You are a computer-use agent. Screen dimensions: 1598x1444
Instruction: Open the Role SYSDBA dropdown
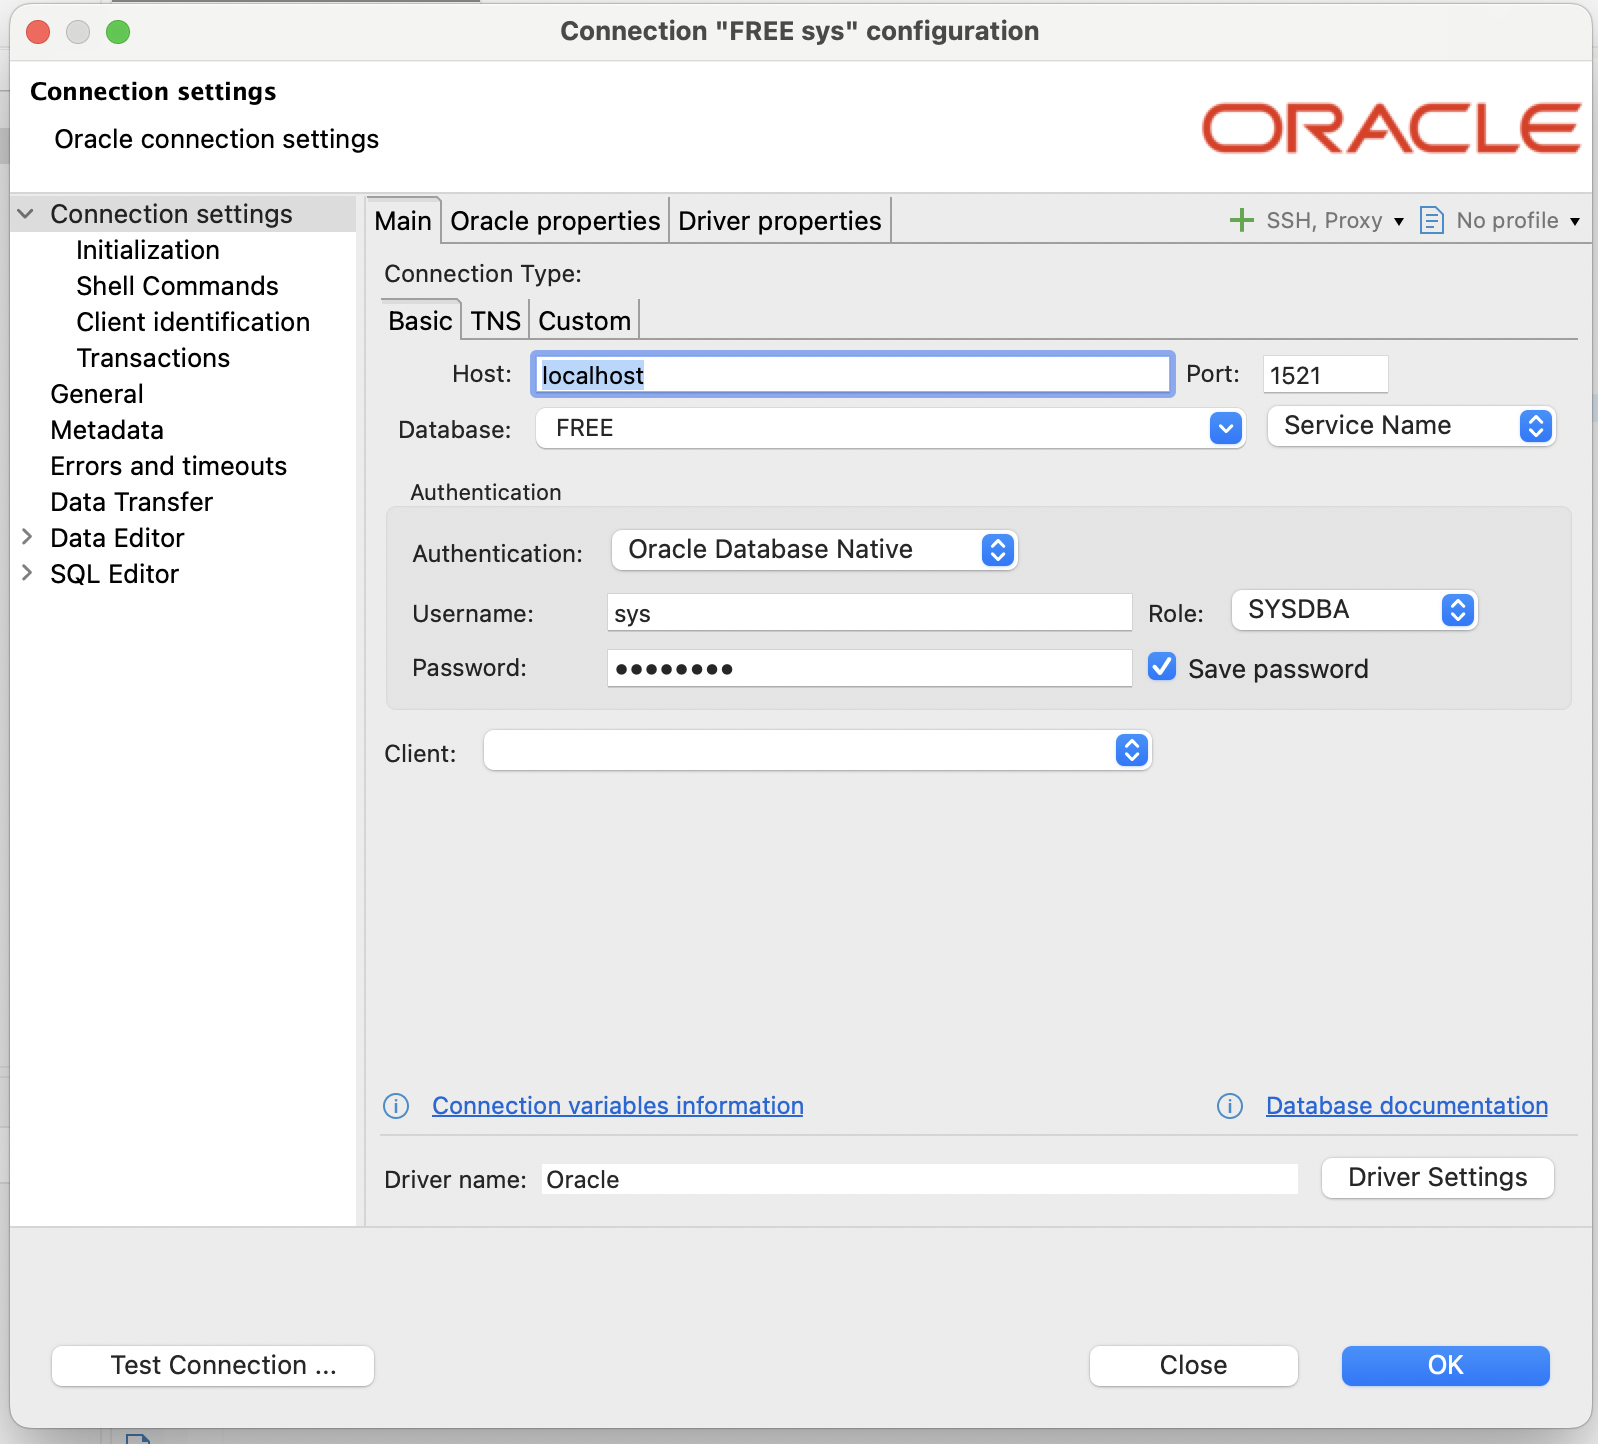1354,610
